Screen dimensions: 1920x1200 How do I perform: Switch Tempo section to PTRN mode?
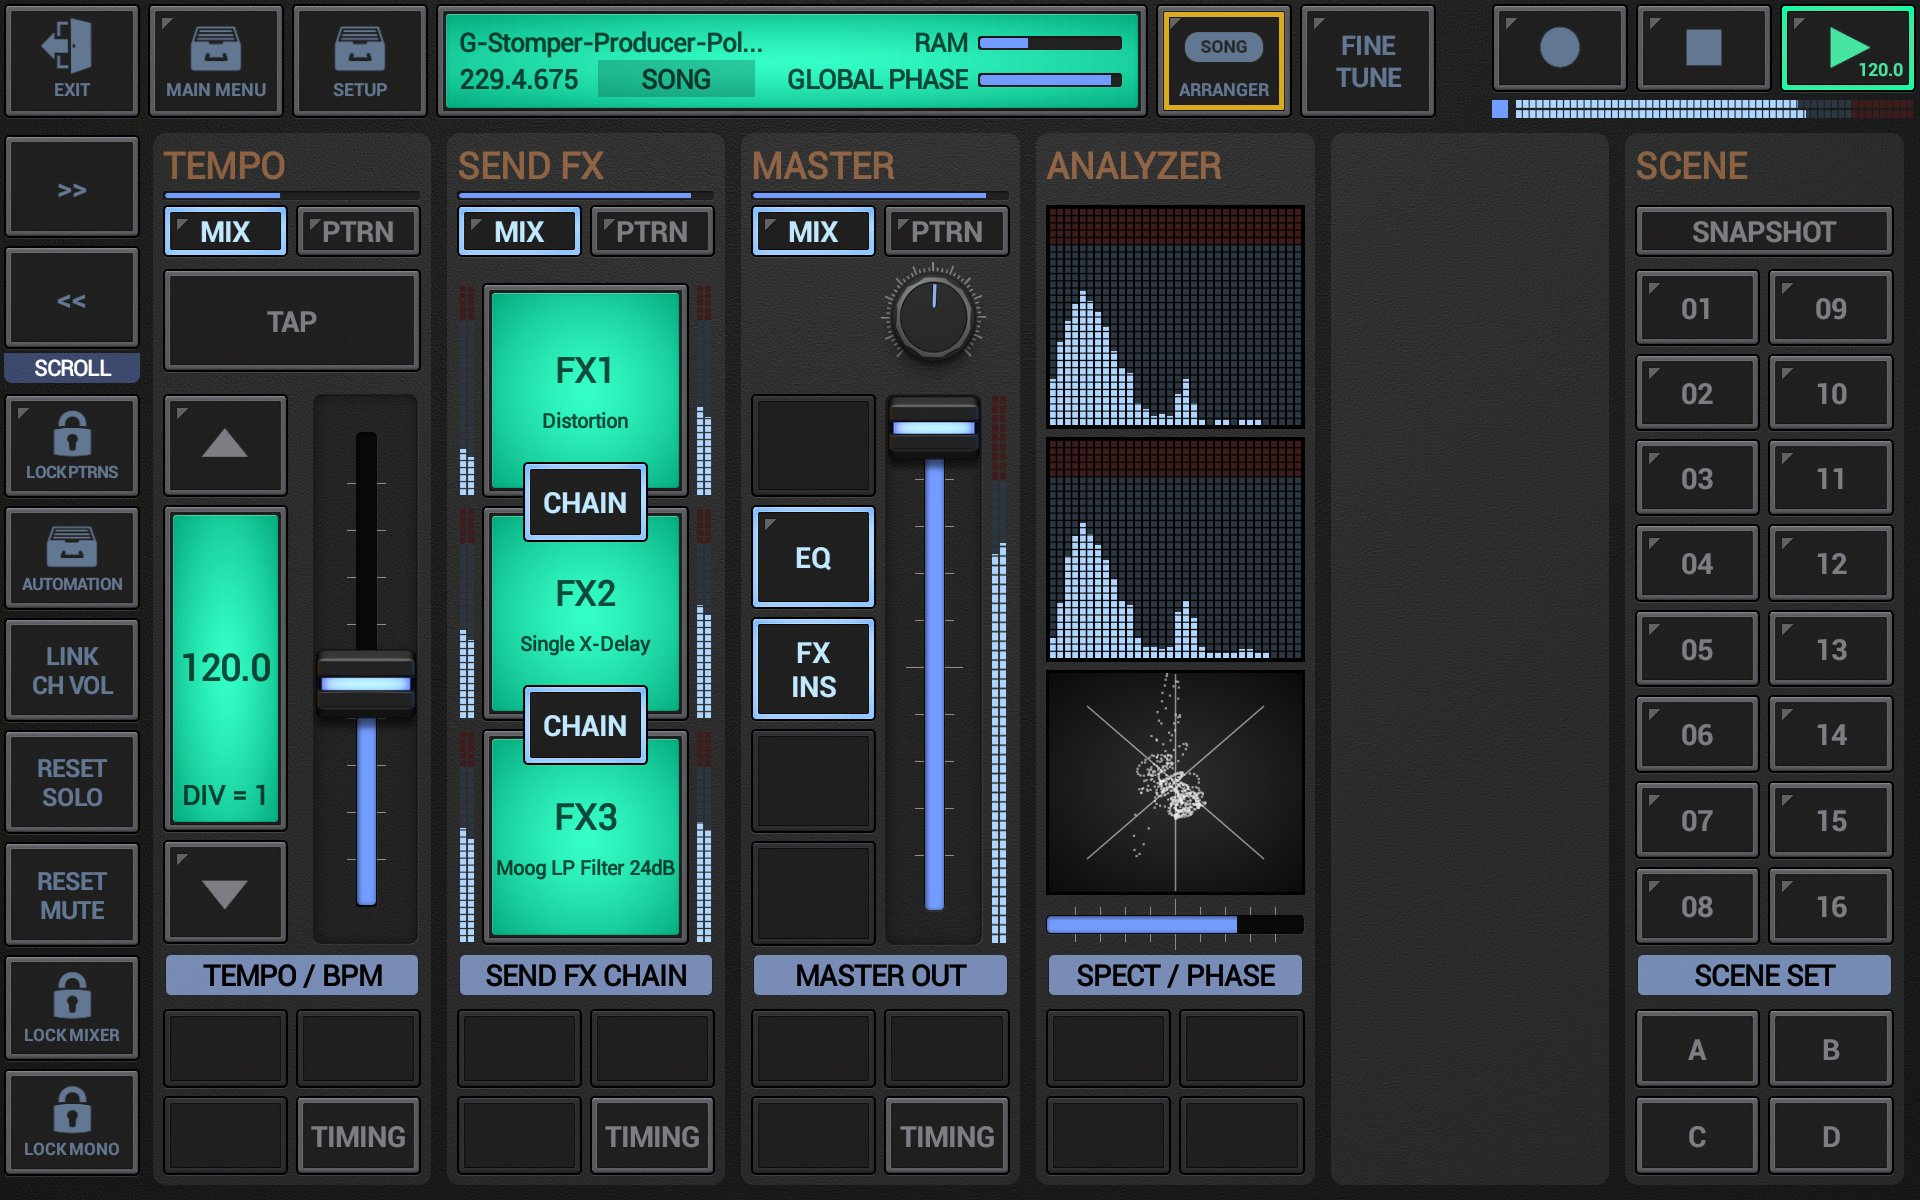358,231
